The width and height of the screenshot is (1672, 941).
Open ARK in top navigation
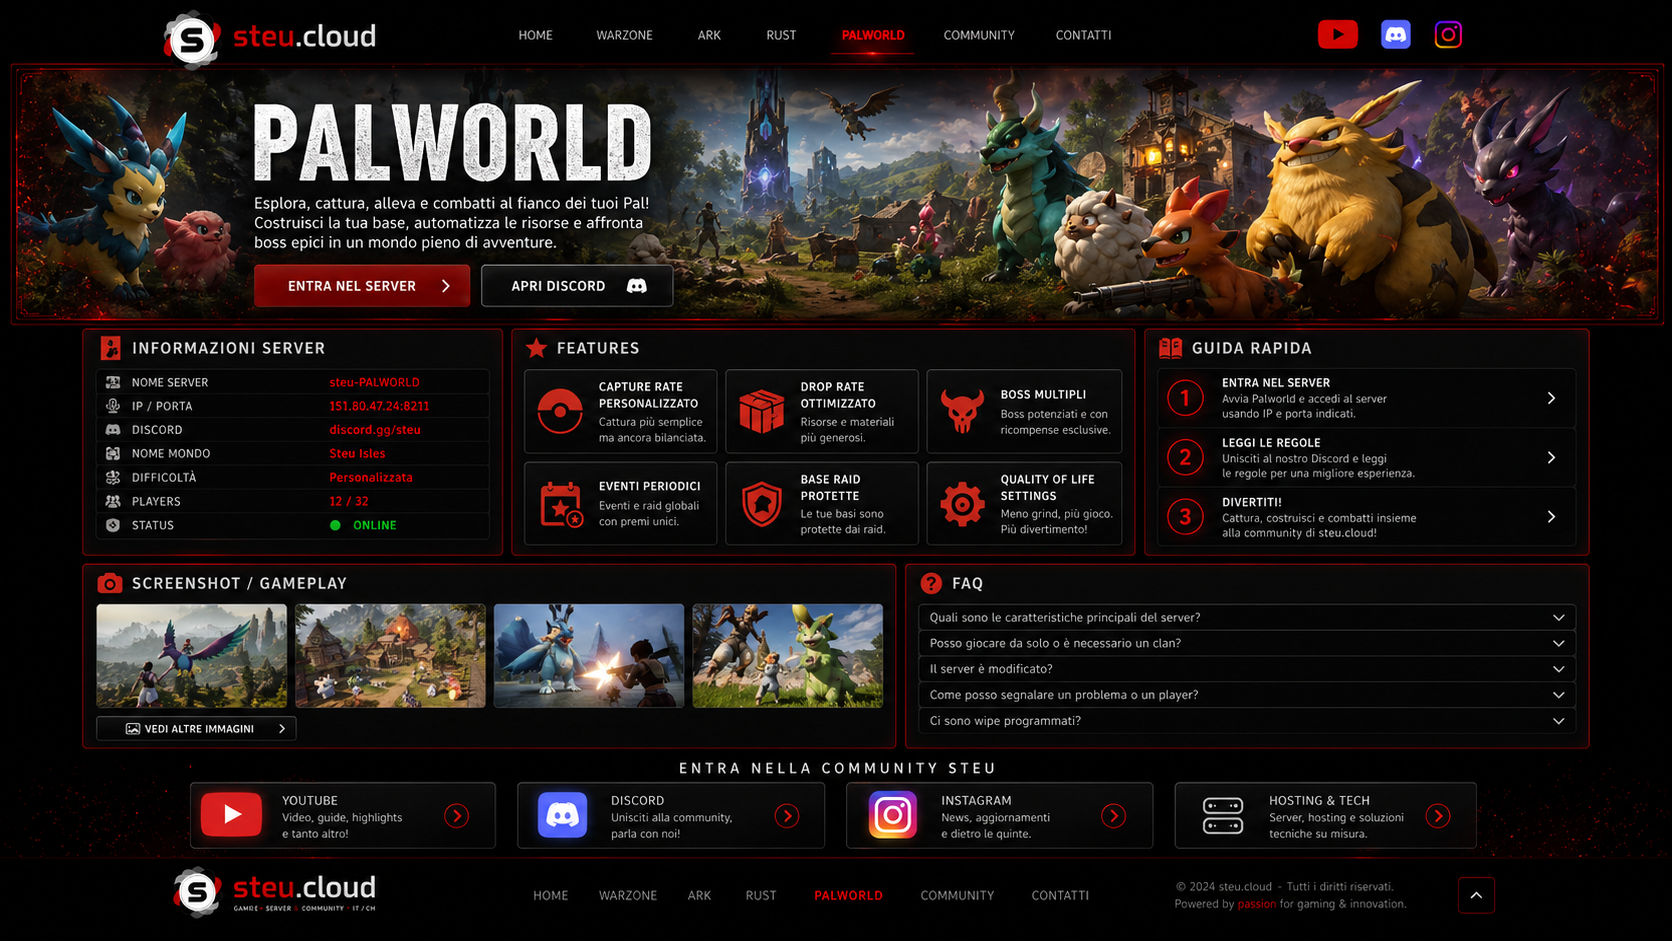pyautogui.click(x=709, y=35)
